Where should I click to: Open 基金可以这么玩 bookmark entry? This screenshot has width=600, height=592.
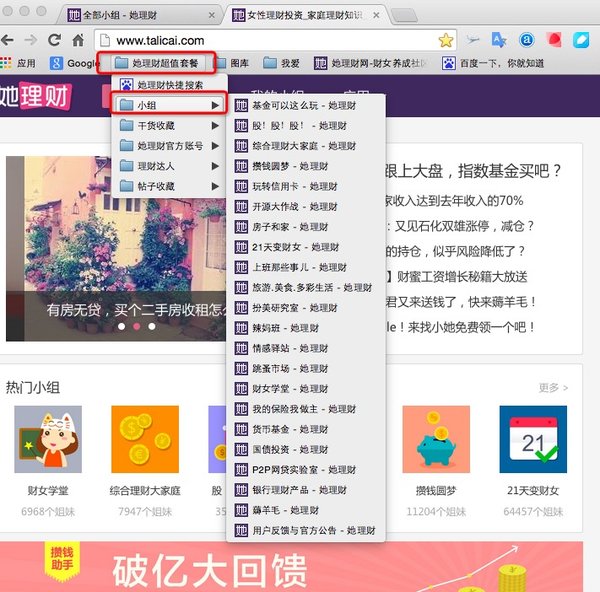click(305, 105)
